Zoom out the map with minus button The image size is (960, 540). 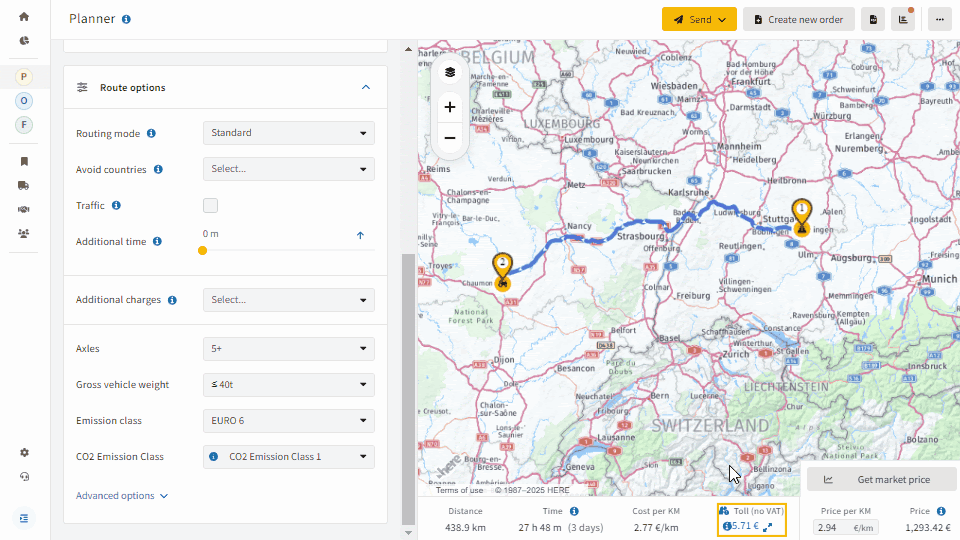pos(450,138)
